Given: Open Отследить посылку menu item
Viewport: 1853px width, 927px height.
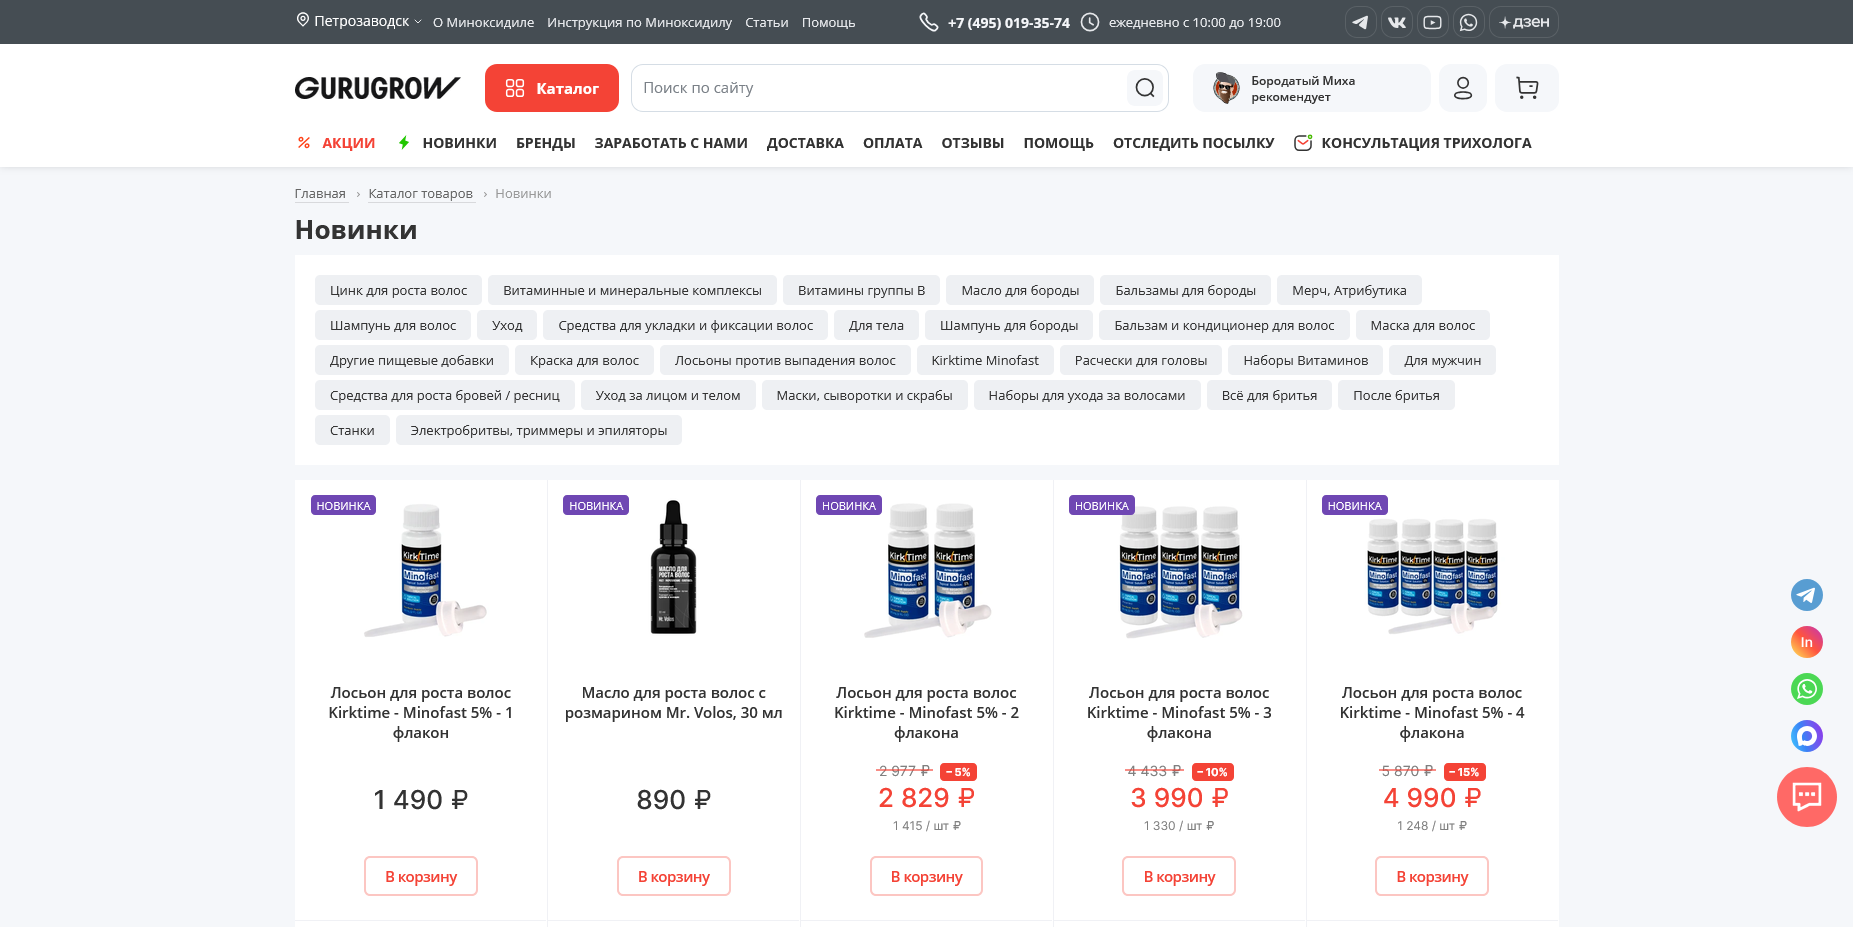Looking at the screenshot, I should (x=1194, y=143).
